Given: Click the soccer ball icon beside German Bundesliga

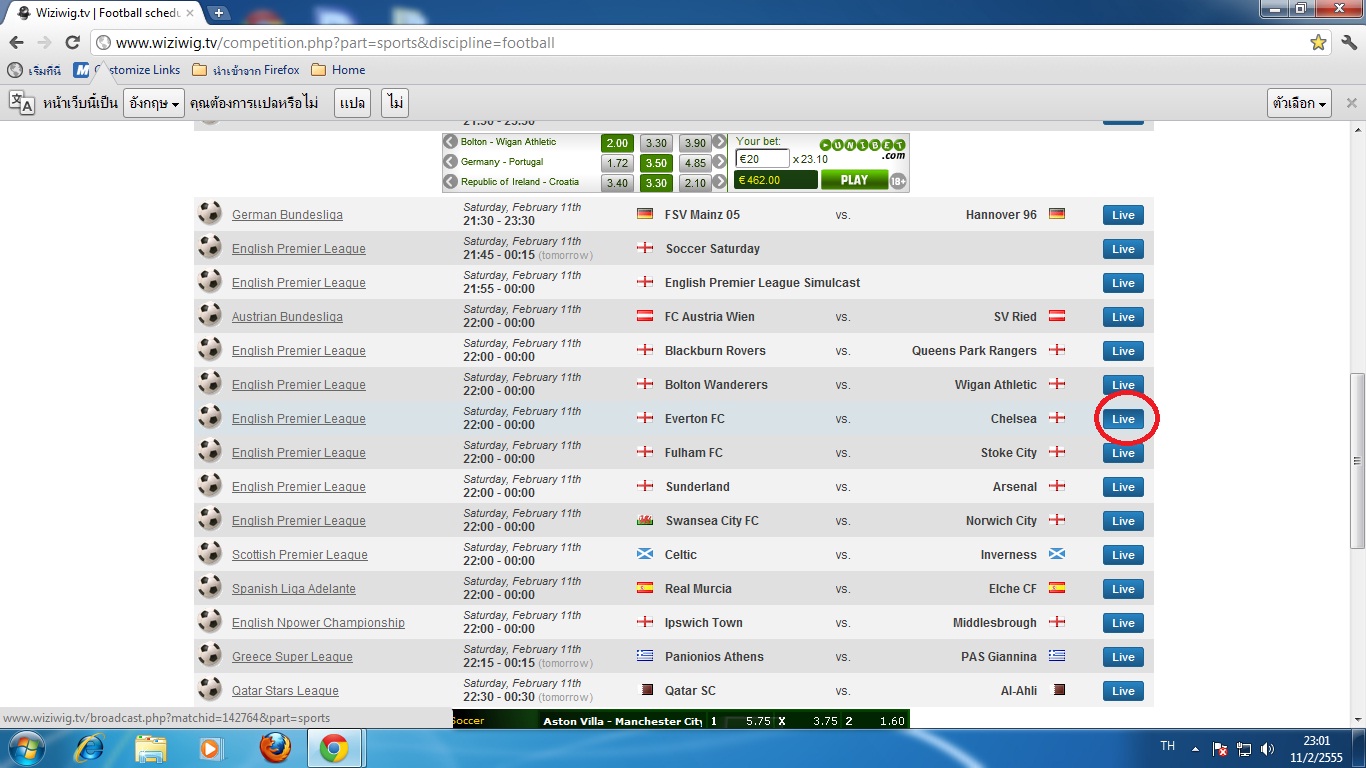Looking at the screenshot, I should (210, 214).
